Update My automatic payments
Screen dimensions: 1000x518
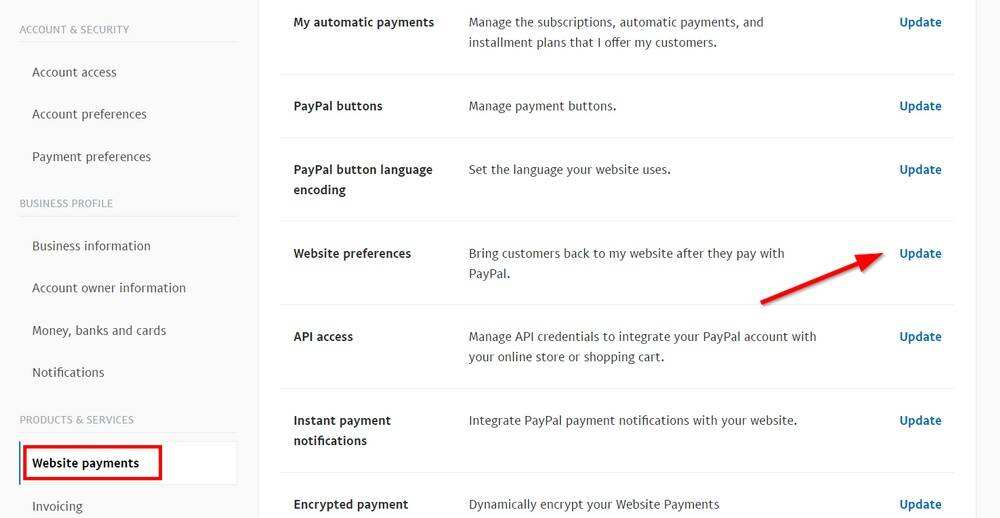click(920, 22)
